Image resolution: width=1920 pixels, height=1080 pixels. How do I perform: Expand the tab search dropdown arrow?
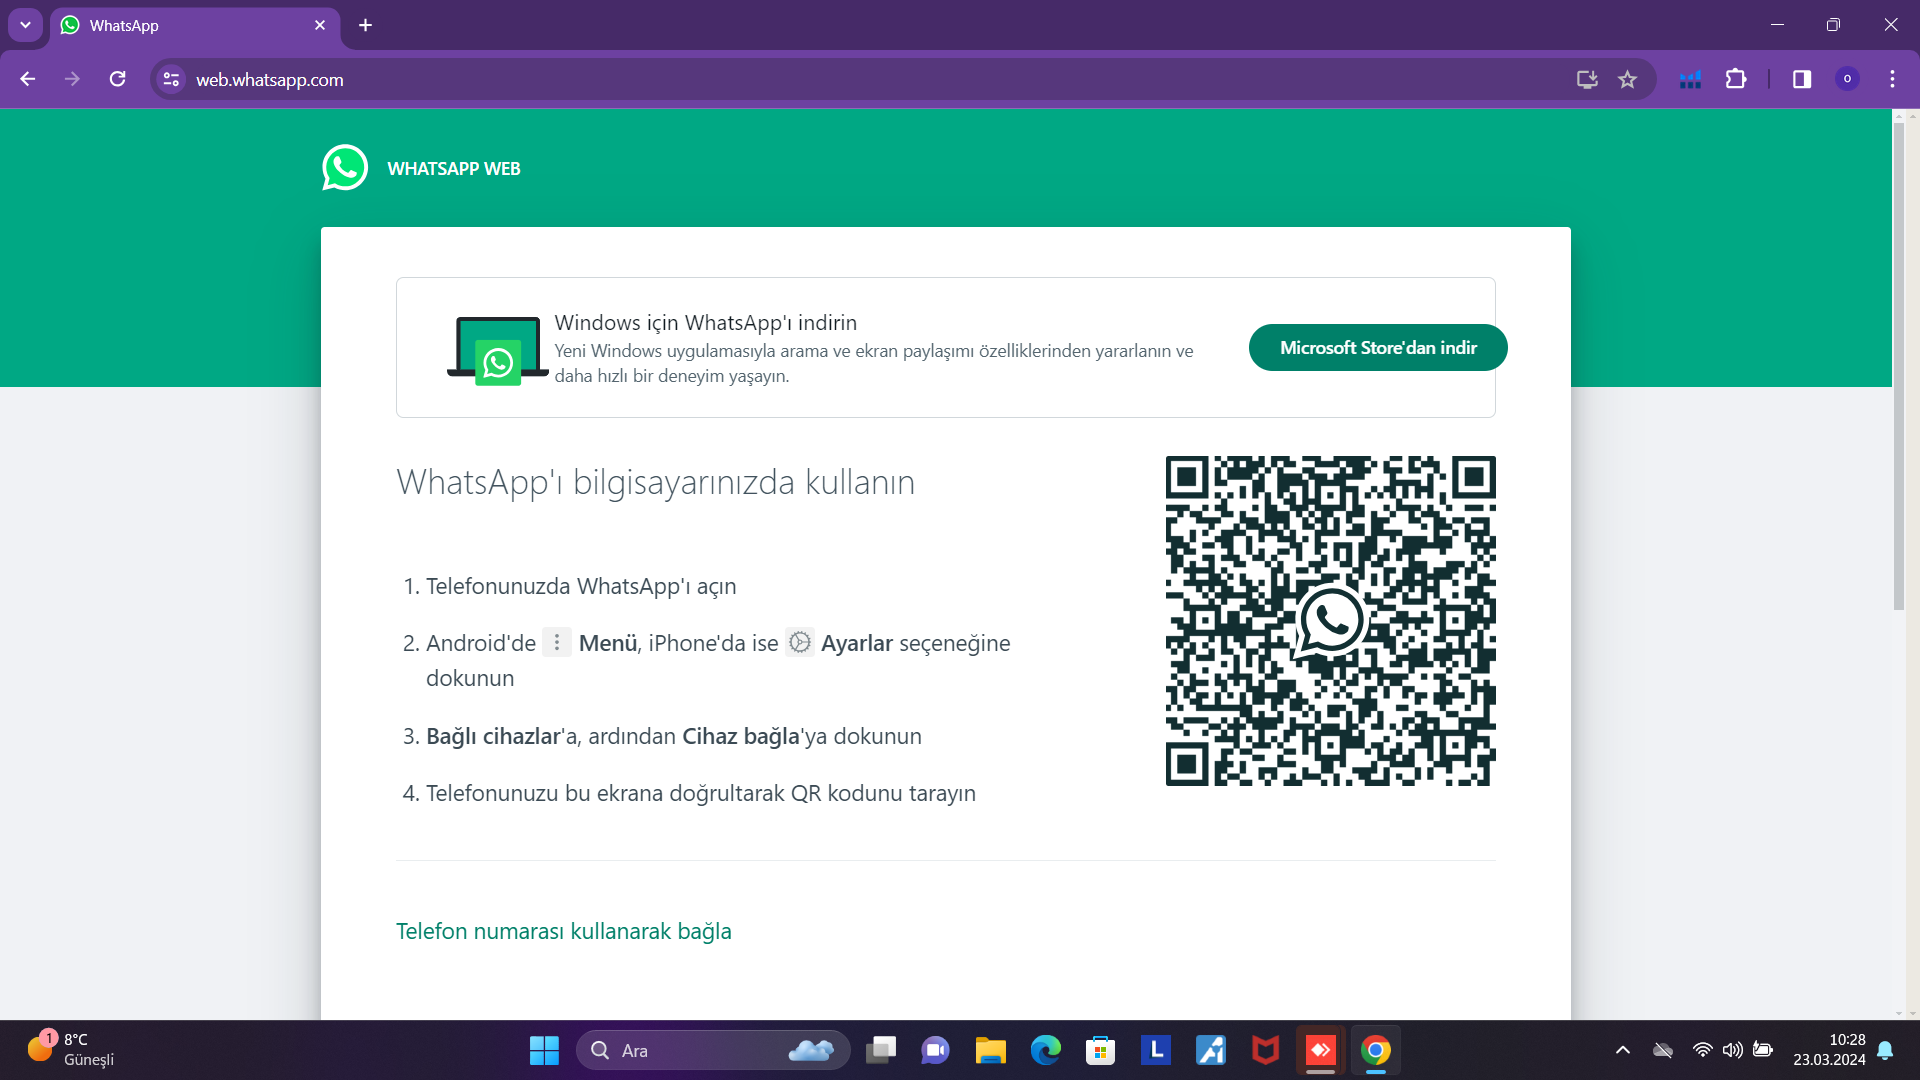pos(25,25)
